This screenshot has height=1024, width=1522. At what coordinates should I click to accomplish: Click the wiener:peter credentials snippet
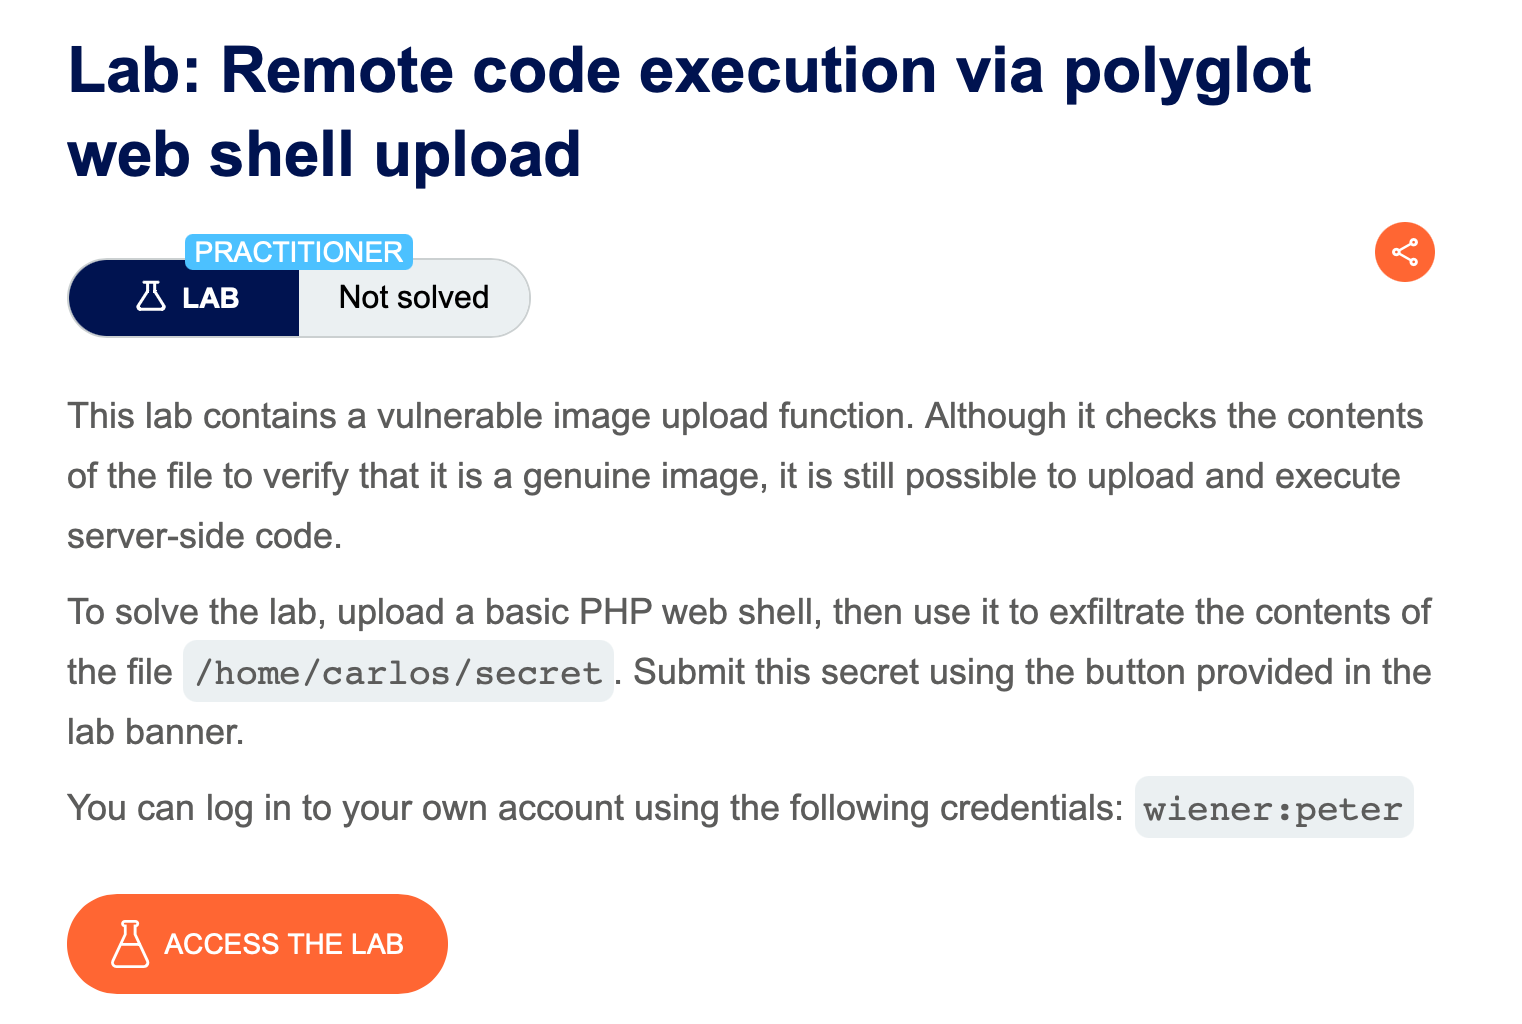(1273, 808)
